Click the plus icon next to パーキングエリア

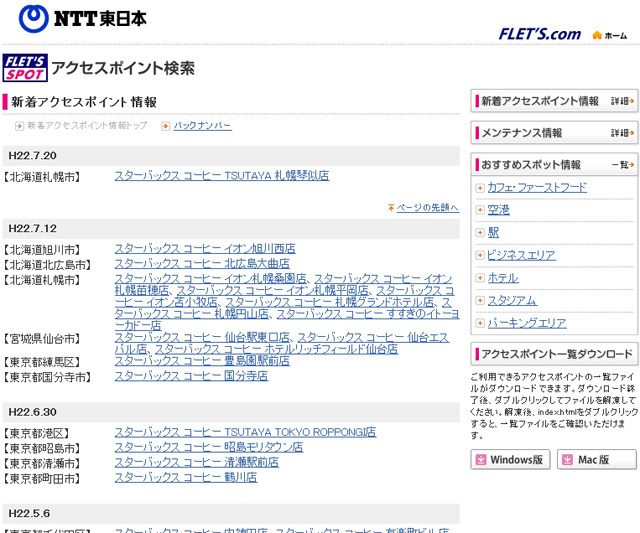(480, 323)
